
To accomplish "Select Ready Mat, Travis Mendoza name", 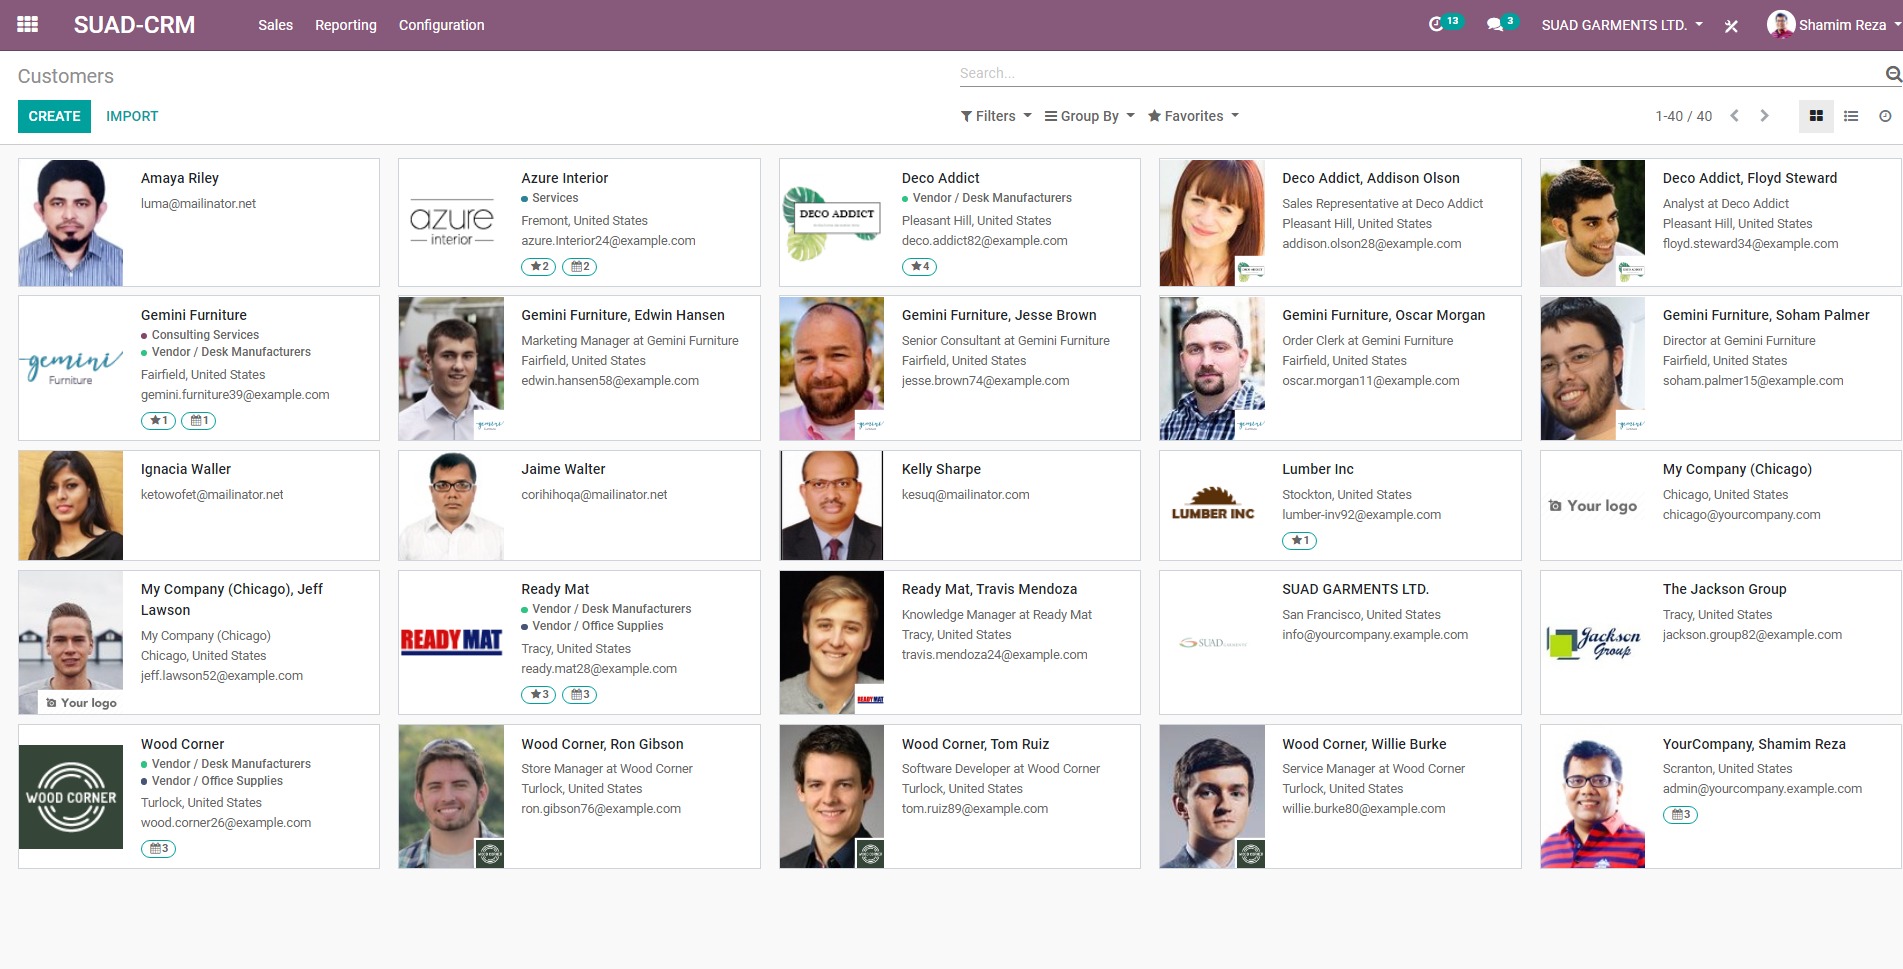I will coord(989,589).
